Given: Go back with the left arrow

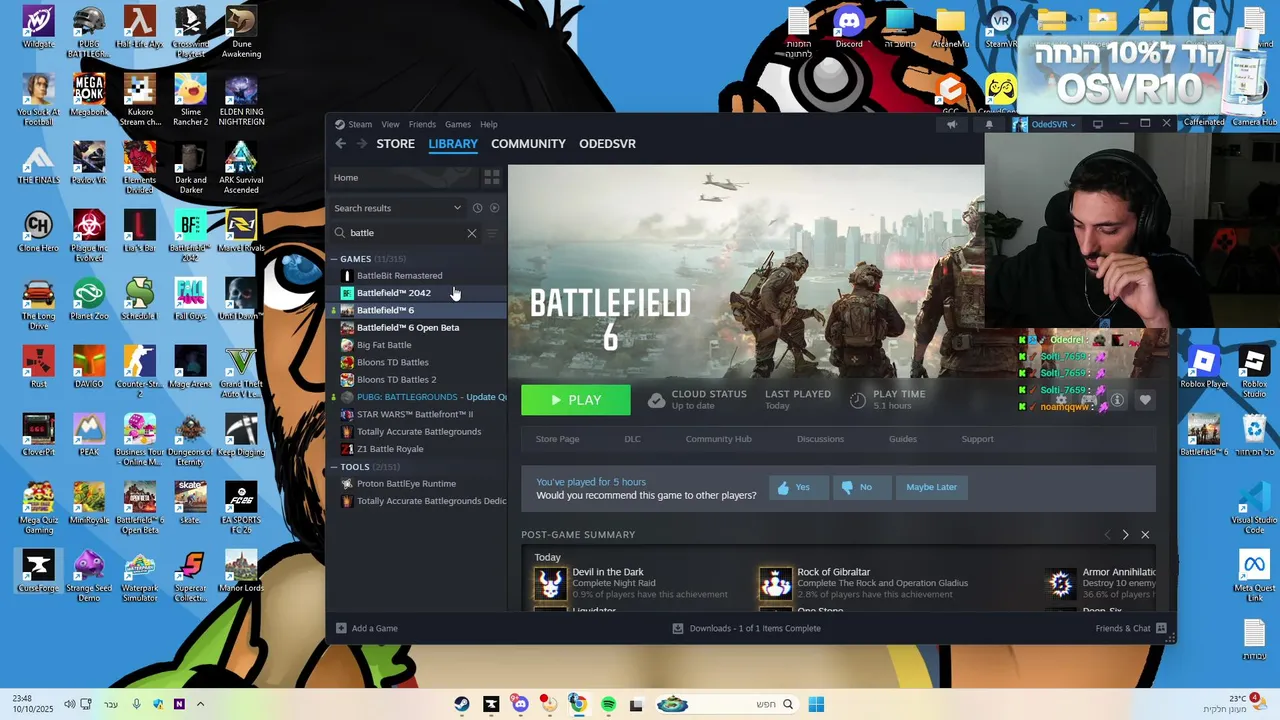Looking at the screenshot, I should (x=341, y=144).
